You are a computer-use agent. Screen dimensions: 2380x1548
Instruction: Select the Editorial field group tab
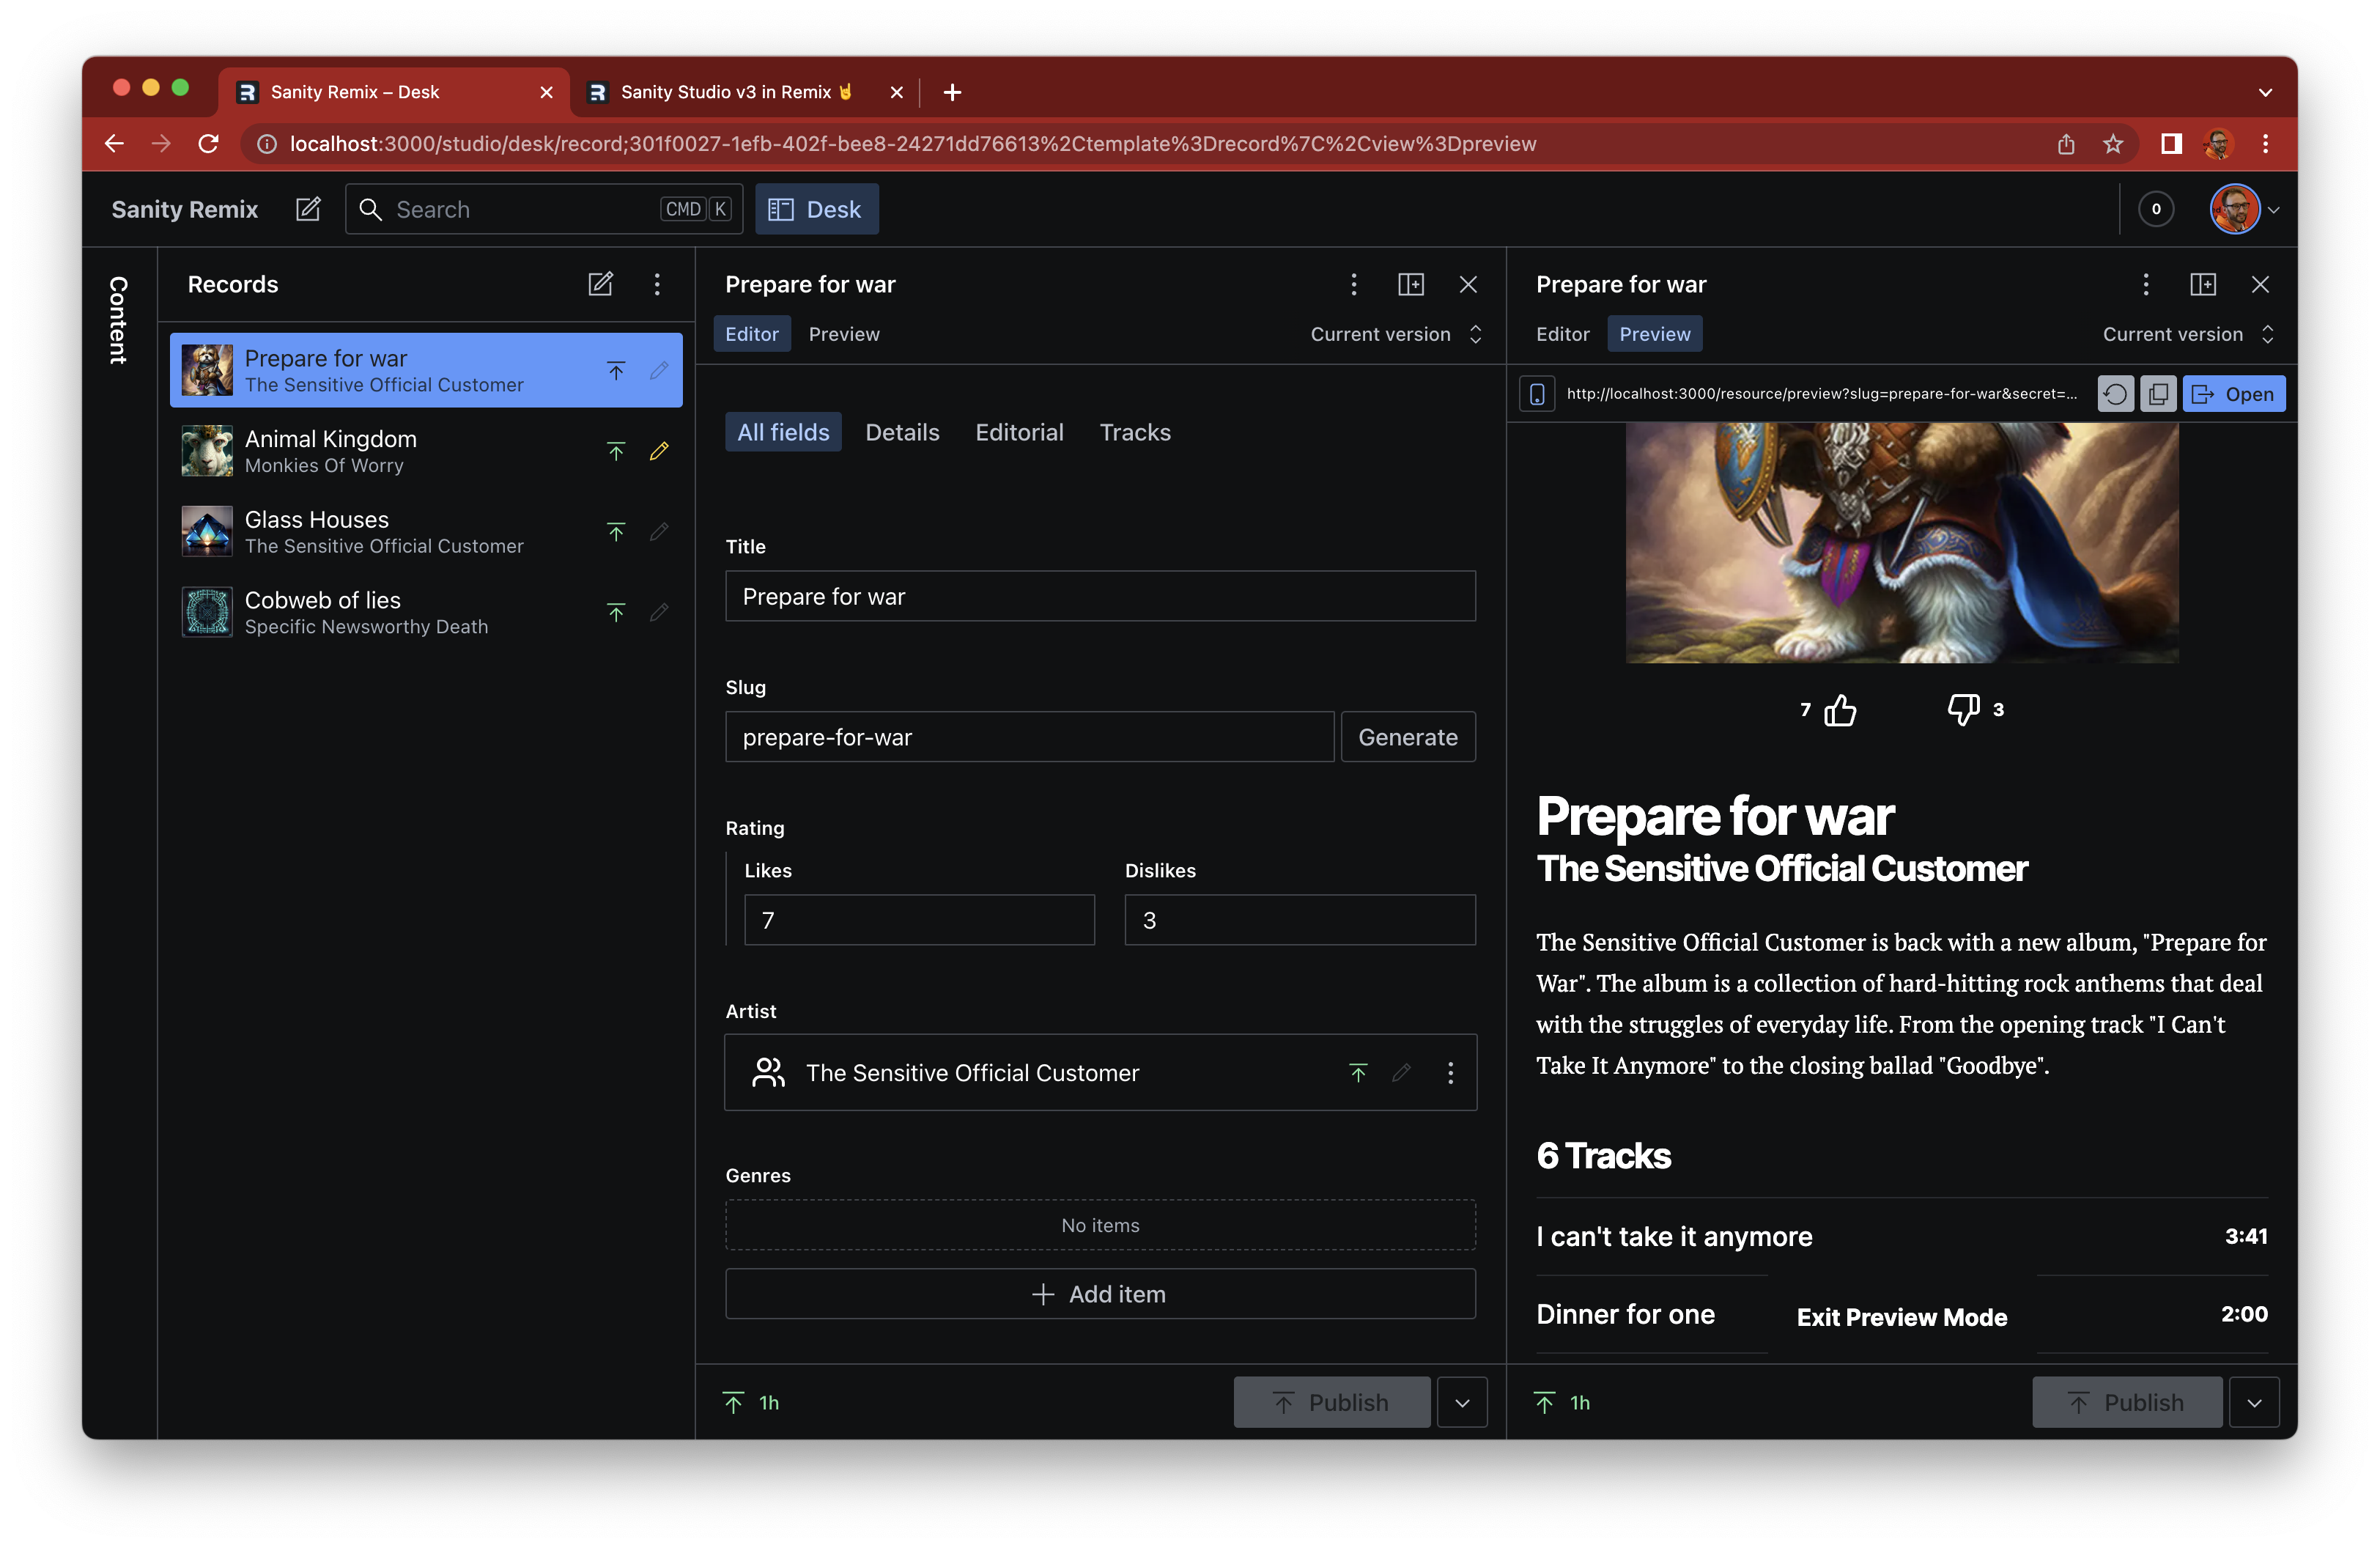(x=1019, y=432)
